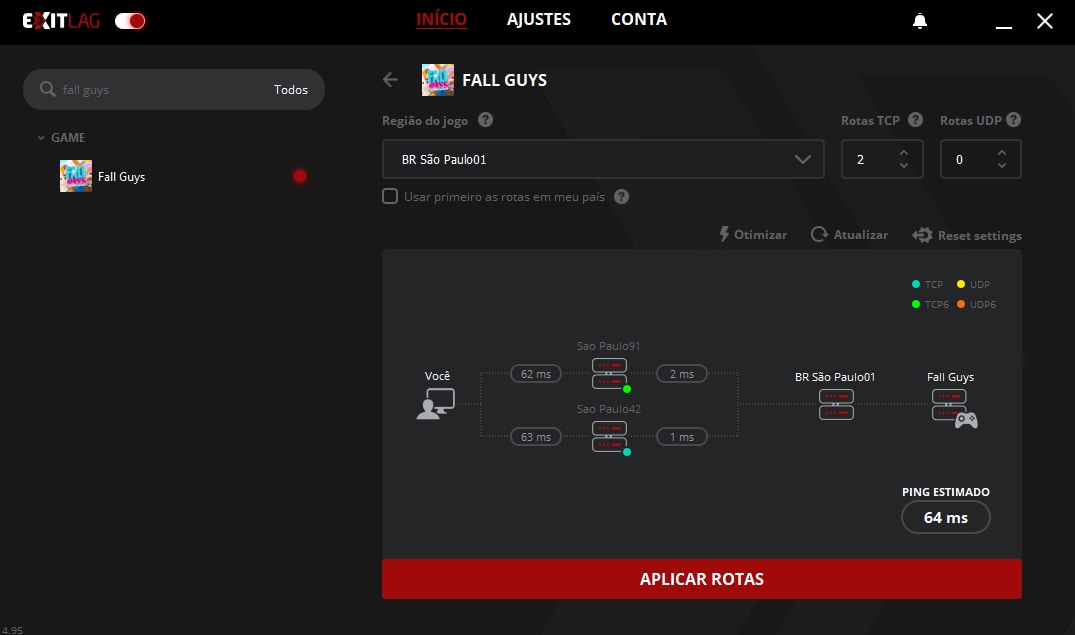Viewport: 1075px width, 635px height.
Task: Increase the Rotas TCP value
Action: point(904,152)
